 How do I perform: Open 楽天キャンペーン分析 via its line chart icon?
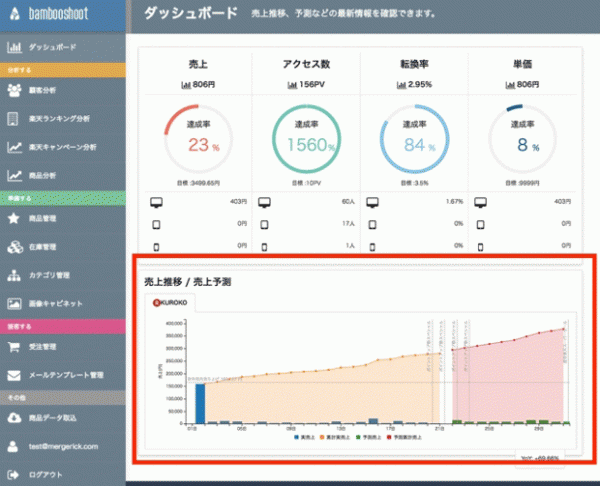15,147
